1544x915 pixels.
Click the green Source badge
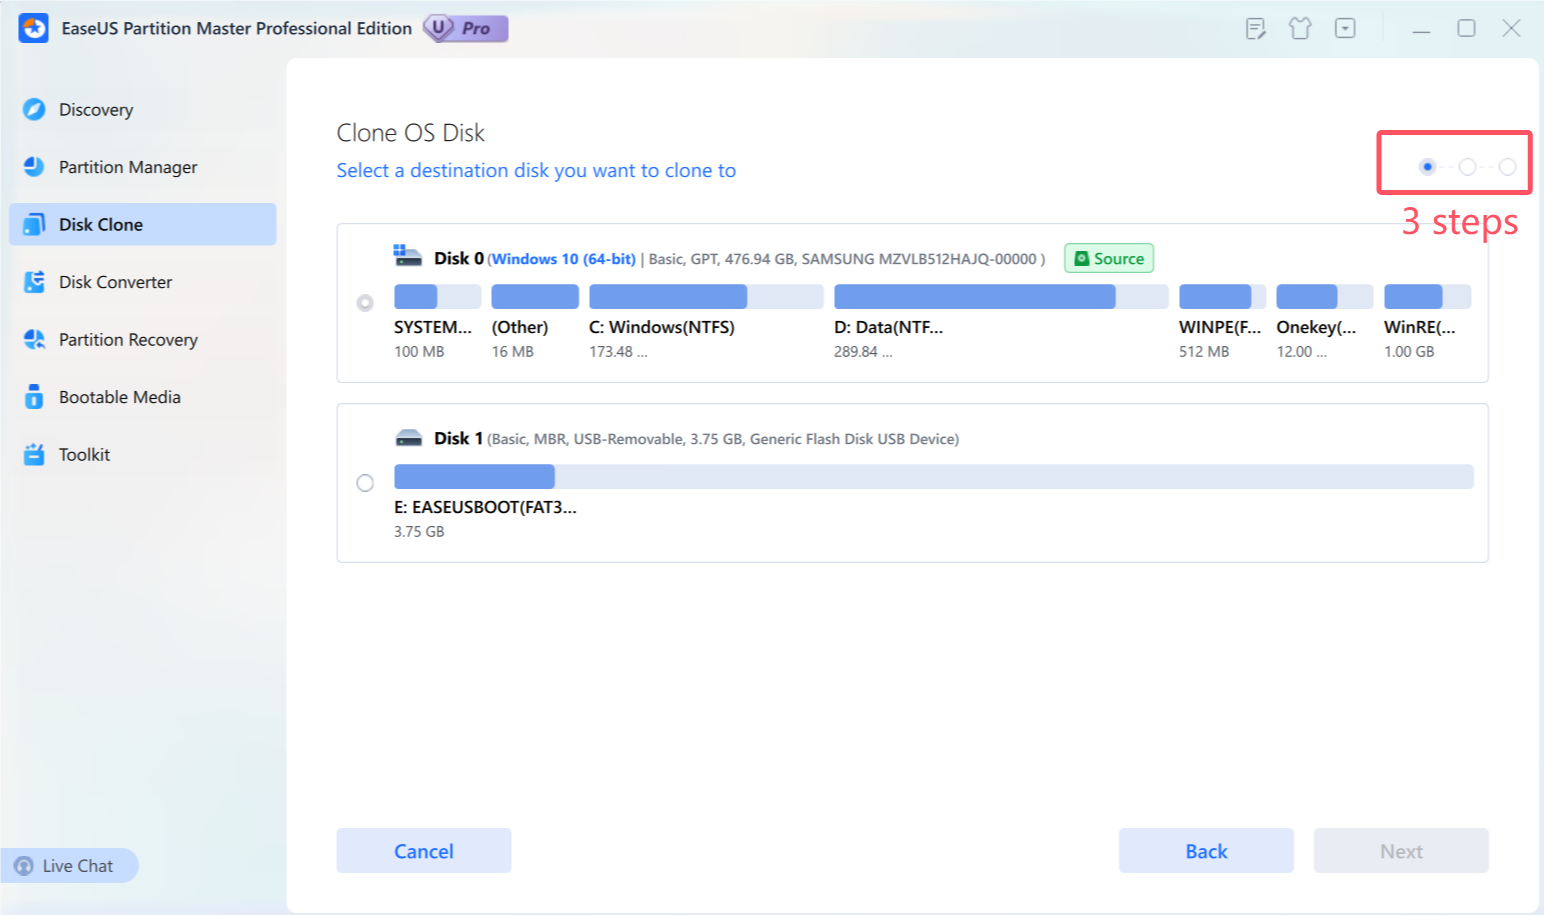(x=1109, y=259)
